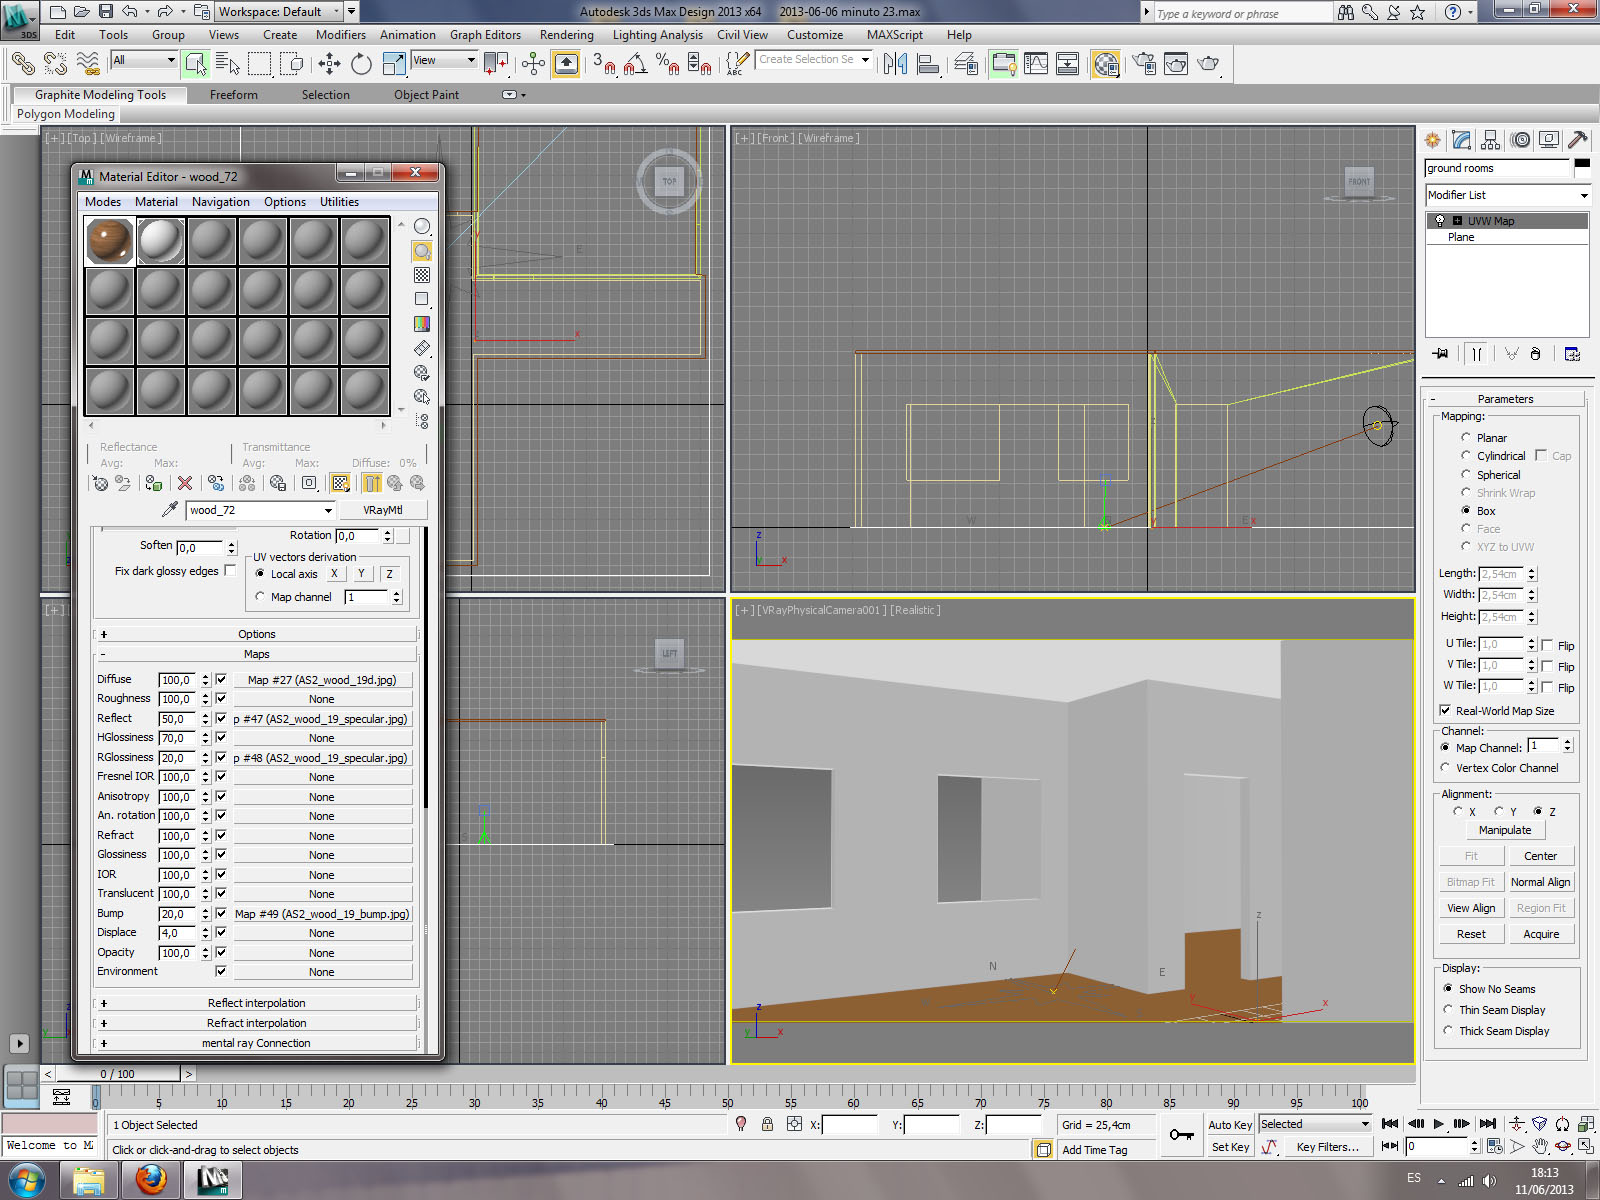This screenshot has height=1200, width=1600.
Task: Toggle the Auto Key button
Action: (1230, 1125)
